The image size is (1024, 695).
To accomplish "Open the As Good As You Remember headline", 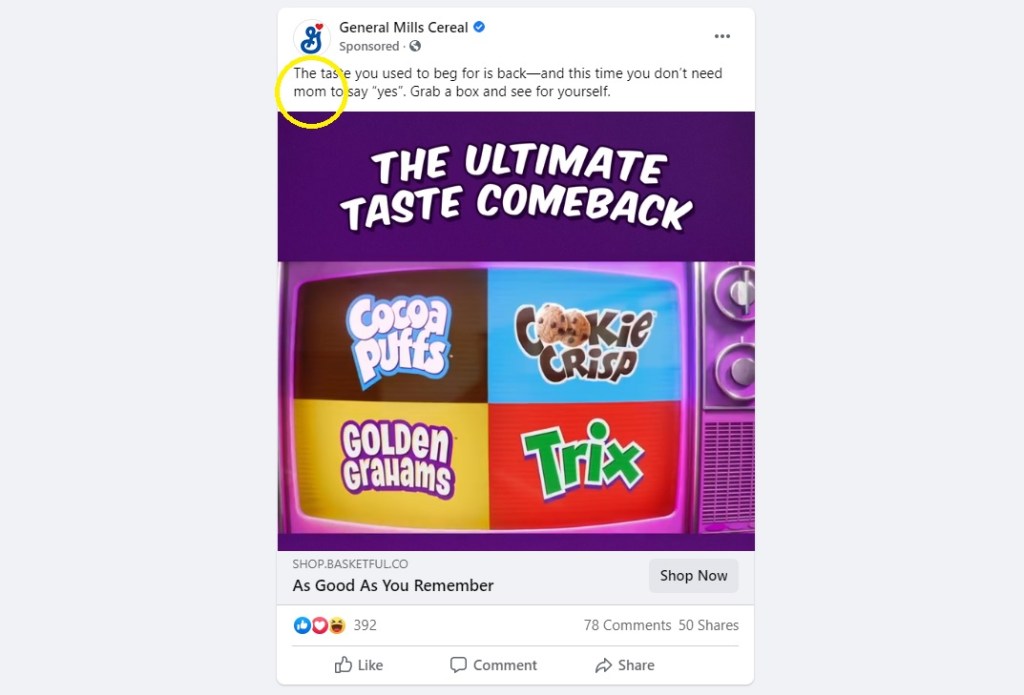I will pos(392,585).
